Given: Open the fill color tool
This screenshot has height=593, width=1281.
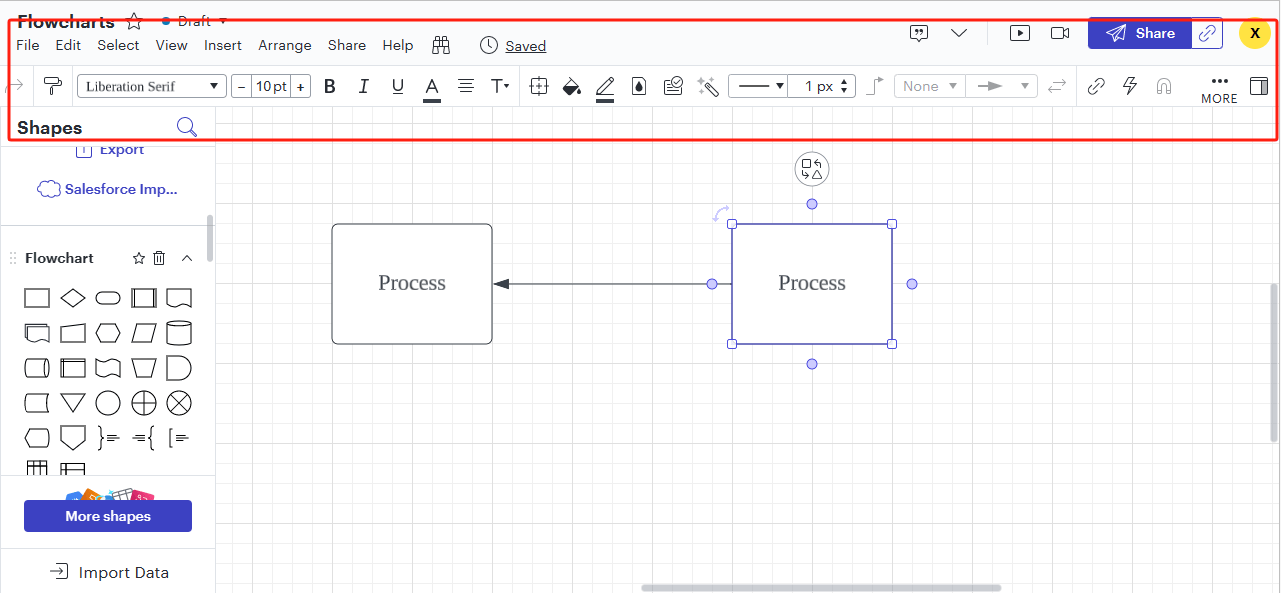Looking at the screenshot, I should (572, 86).
